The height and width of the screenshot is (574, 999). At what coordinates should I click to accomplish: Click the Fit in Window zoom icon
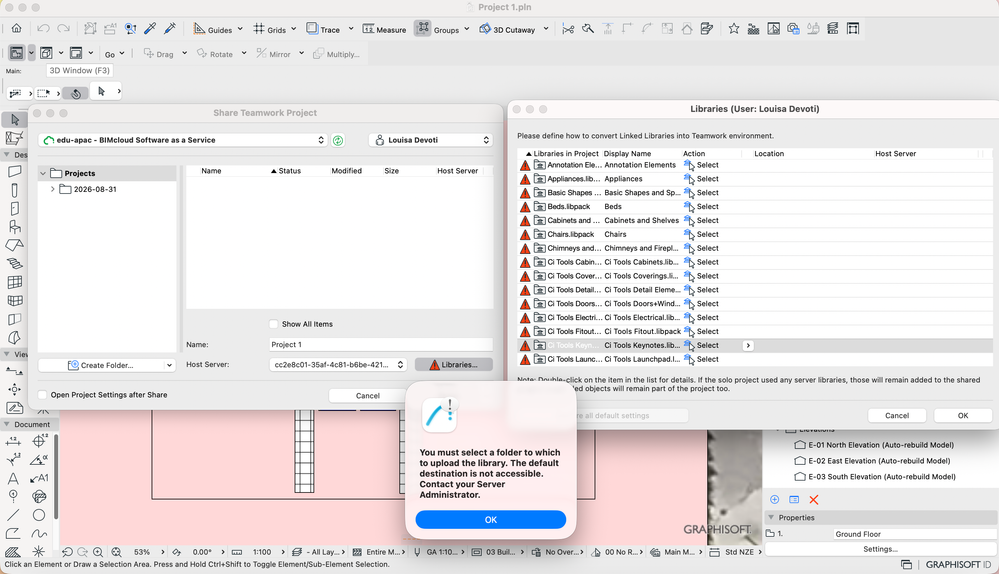(116, 552)
